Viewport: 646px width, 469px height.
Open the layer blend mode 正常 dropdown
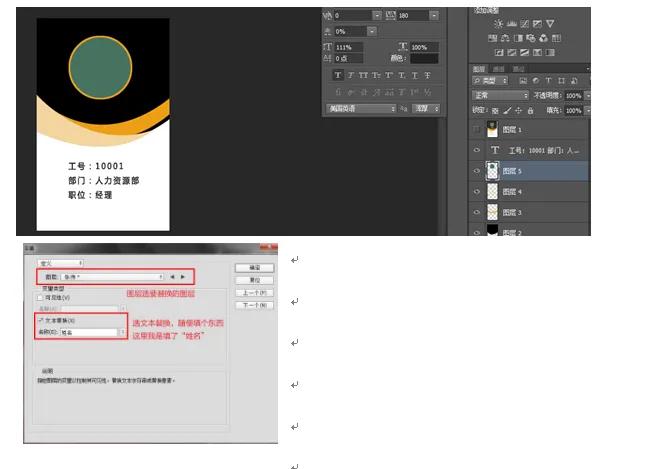pyautogui.click(x=499, y=95)
